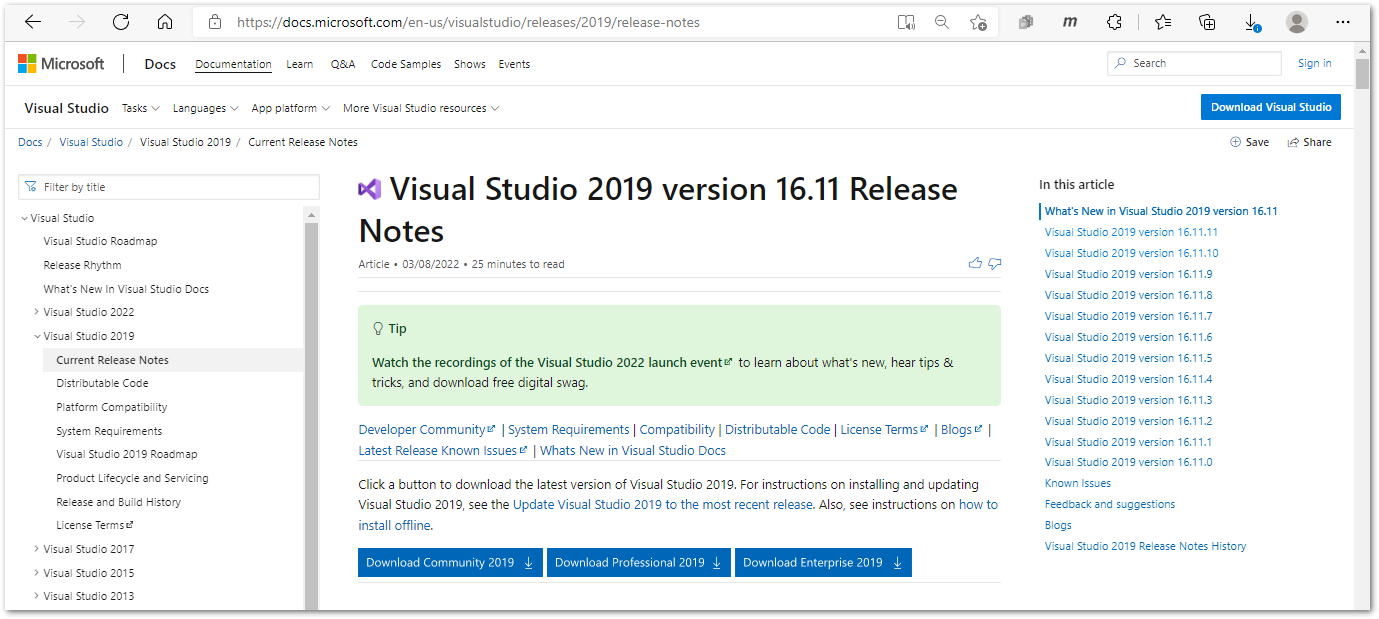Open the Q&A tab
Viewport: 1379px width, 619px height.
342,64
